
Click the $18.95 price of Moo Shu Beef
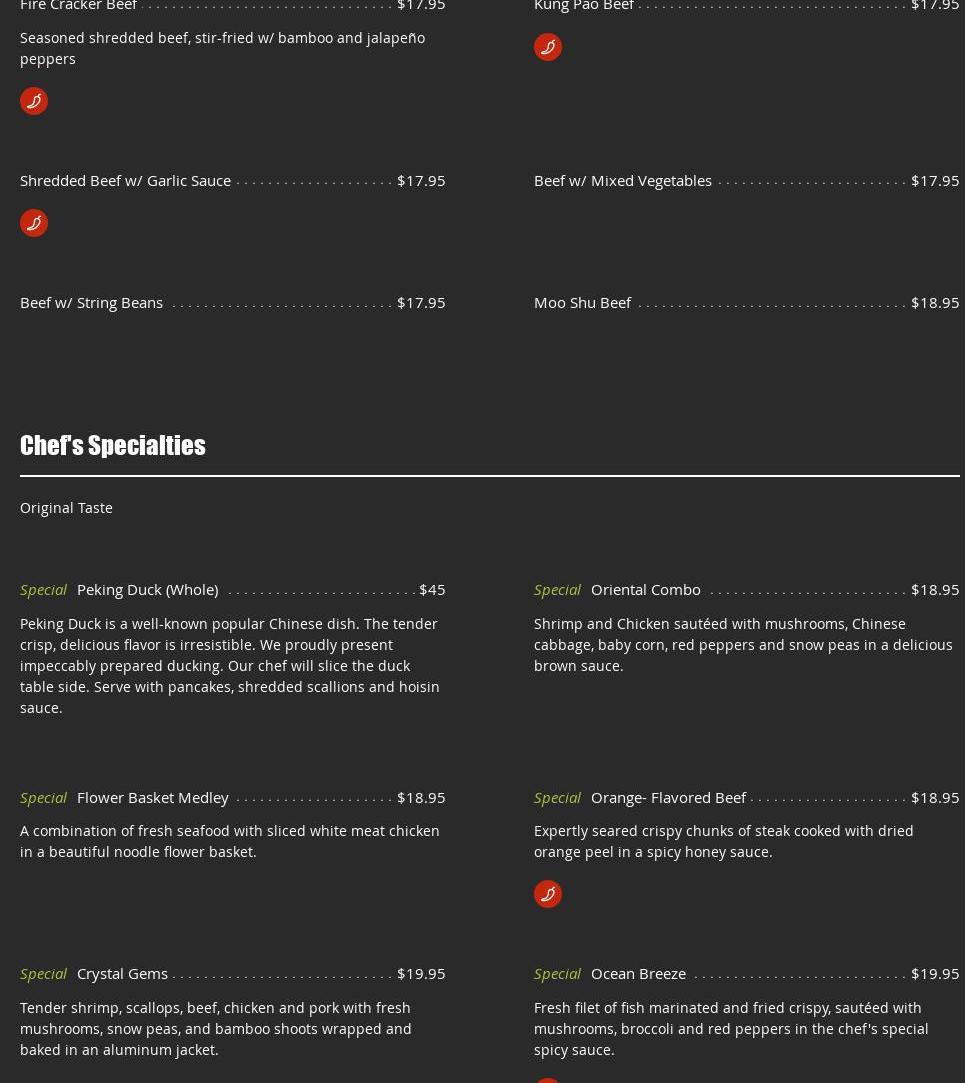pyautogui.click(x=935, y=303)
